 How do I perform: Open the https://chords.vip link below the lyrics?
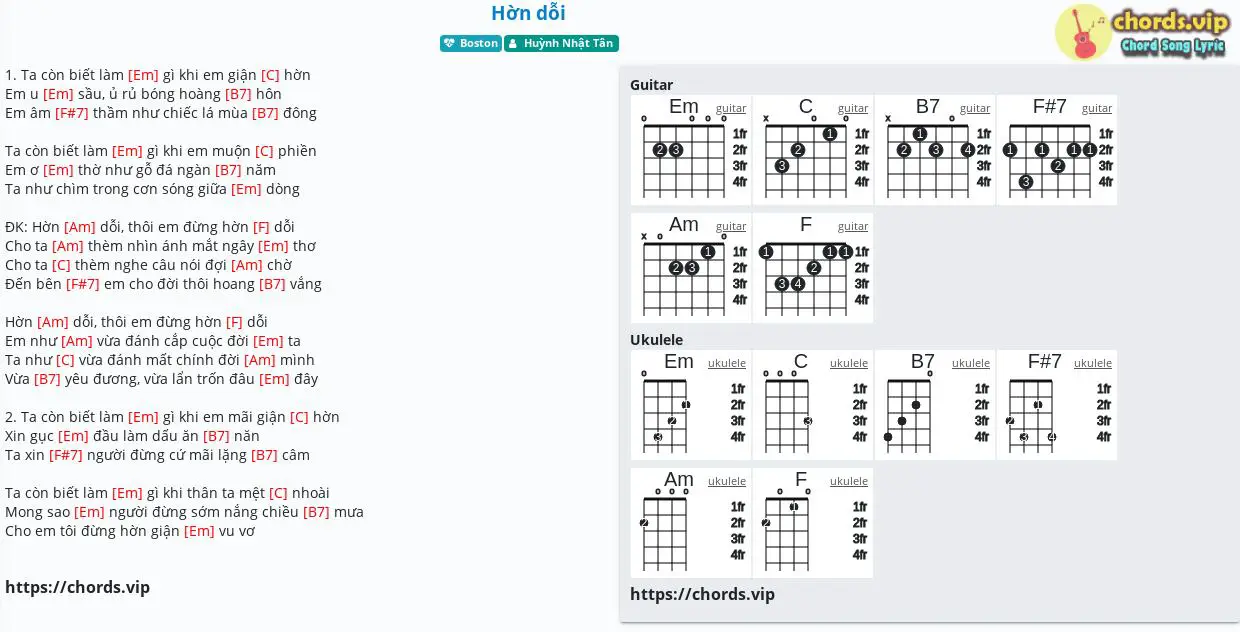coord(78,587)
